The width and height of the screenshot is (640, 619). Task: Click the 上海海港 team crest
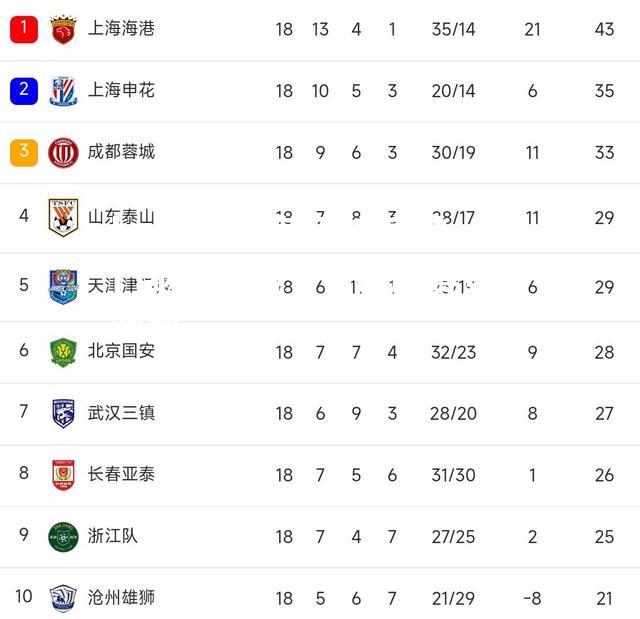coord(63,29)
